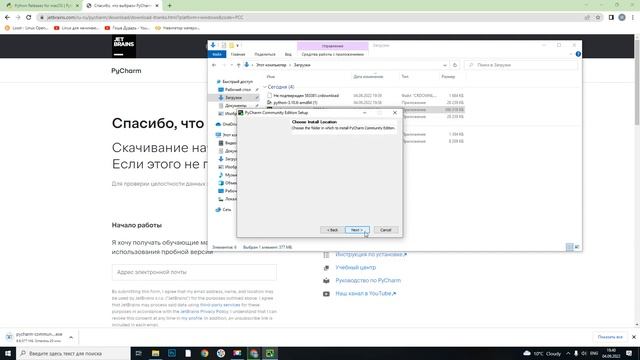Open the PyCharm installer taskbar icon
640x360 pixels.
click(270, 353)
